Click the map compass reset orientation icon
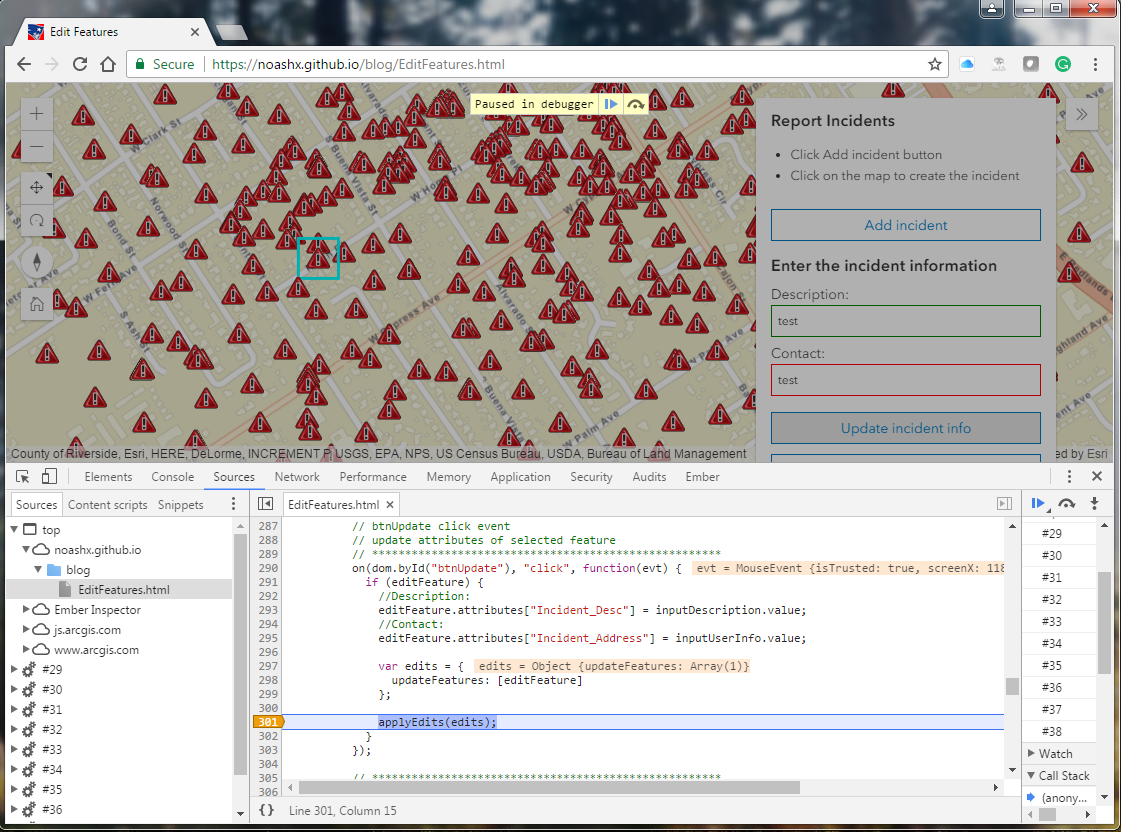1121x832 pixels. coord(36,262)
